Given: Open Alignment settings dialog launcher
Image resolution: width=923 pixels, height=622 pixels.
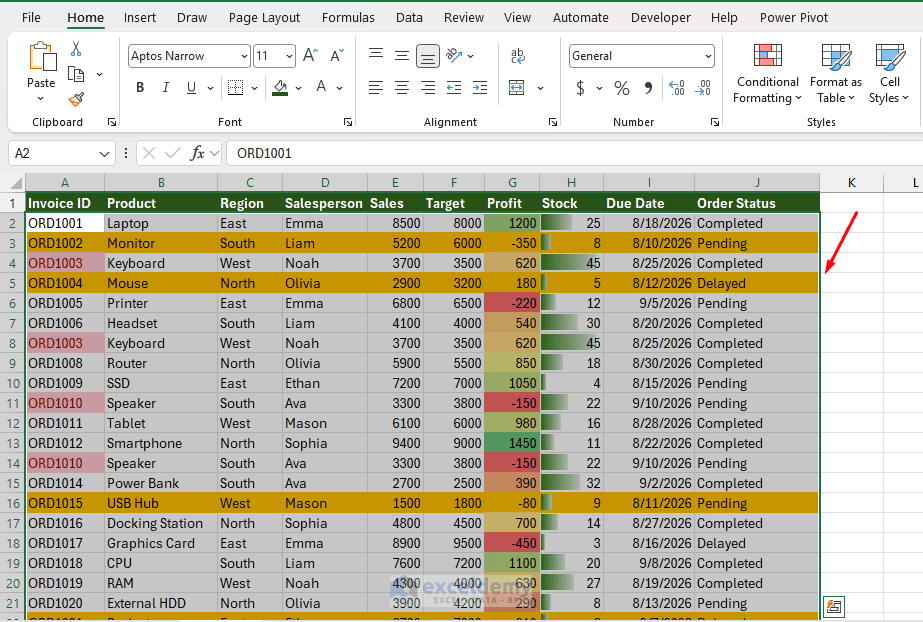Looking at the screenshot, I should 553,122.
